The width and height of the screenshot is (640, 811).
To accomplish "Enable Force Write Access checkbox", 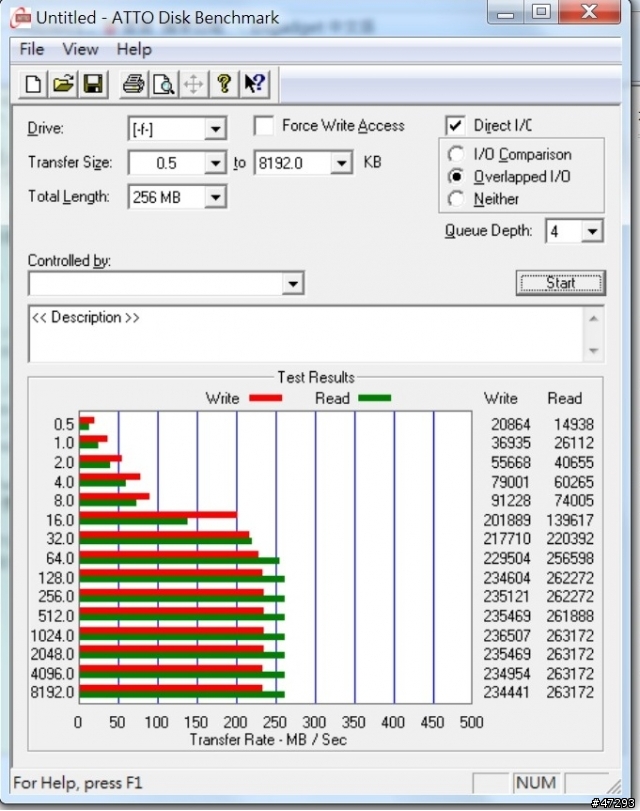I will tap(264, 126).
